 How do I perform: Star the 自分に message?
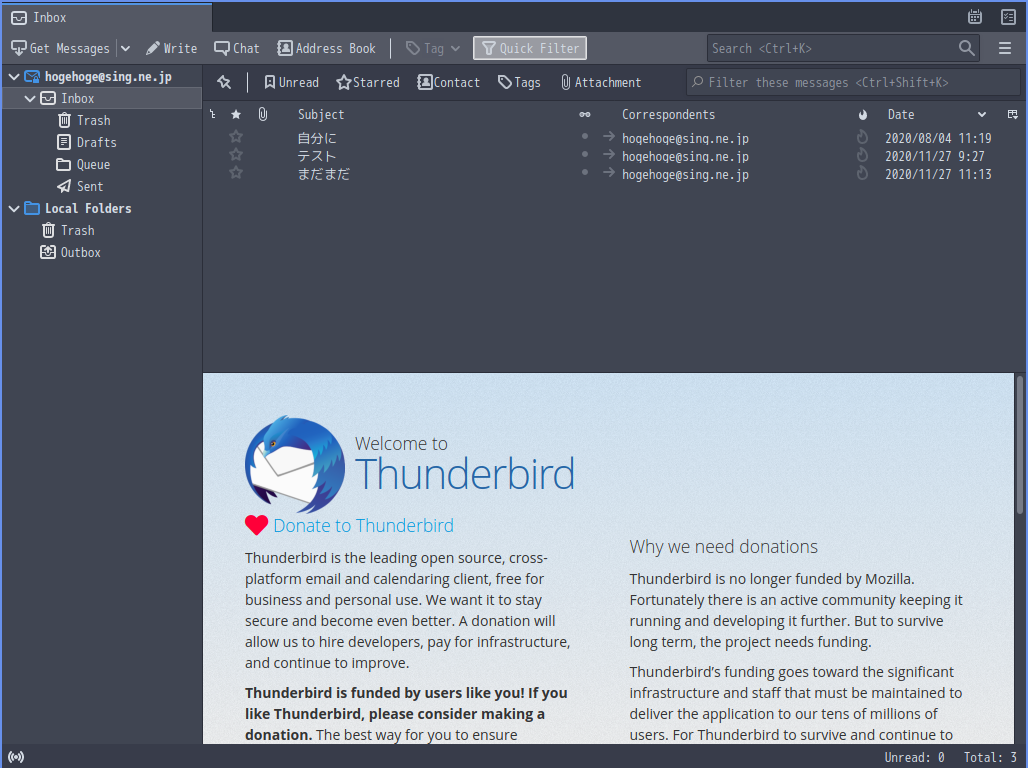pos(236,136)
